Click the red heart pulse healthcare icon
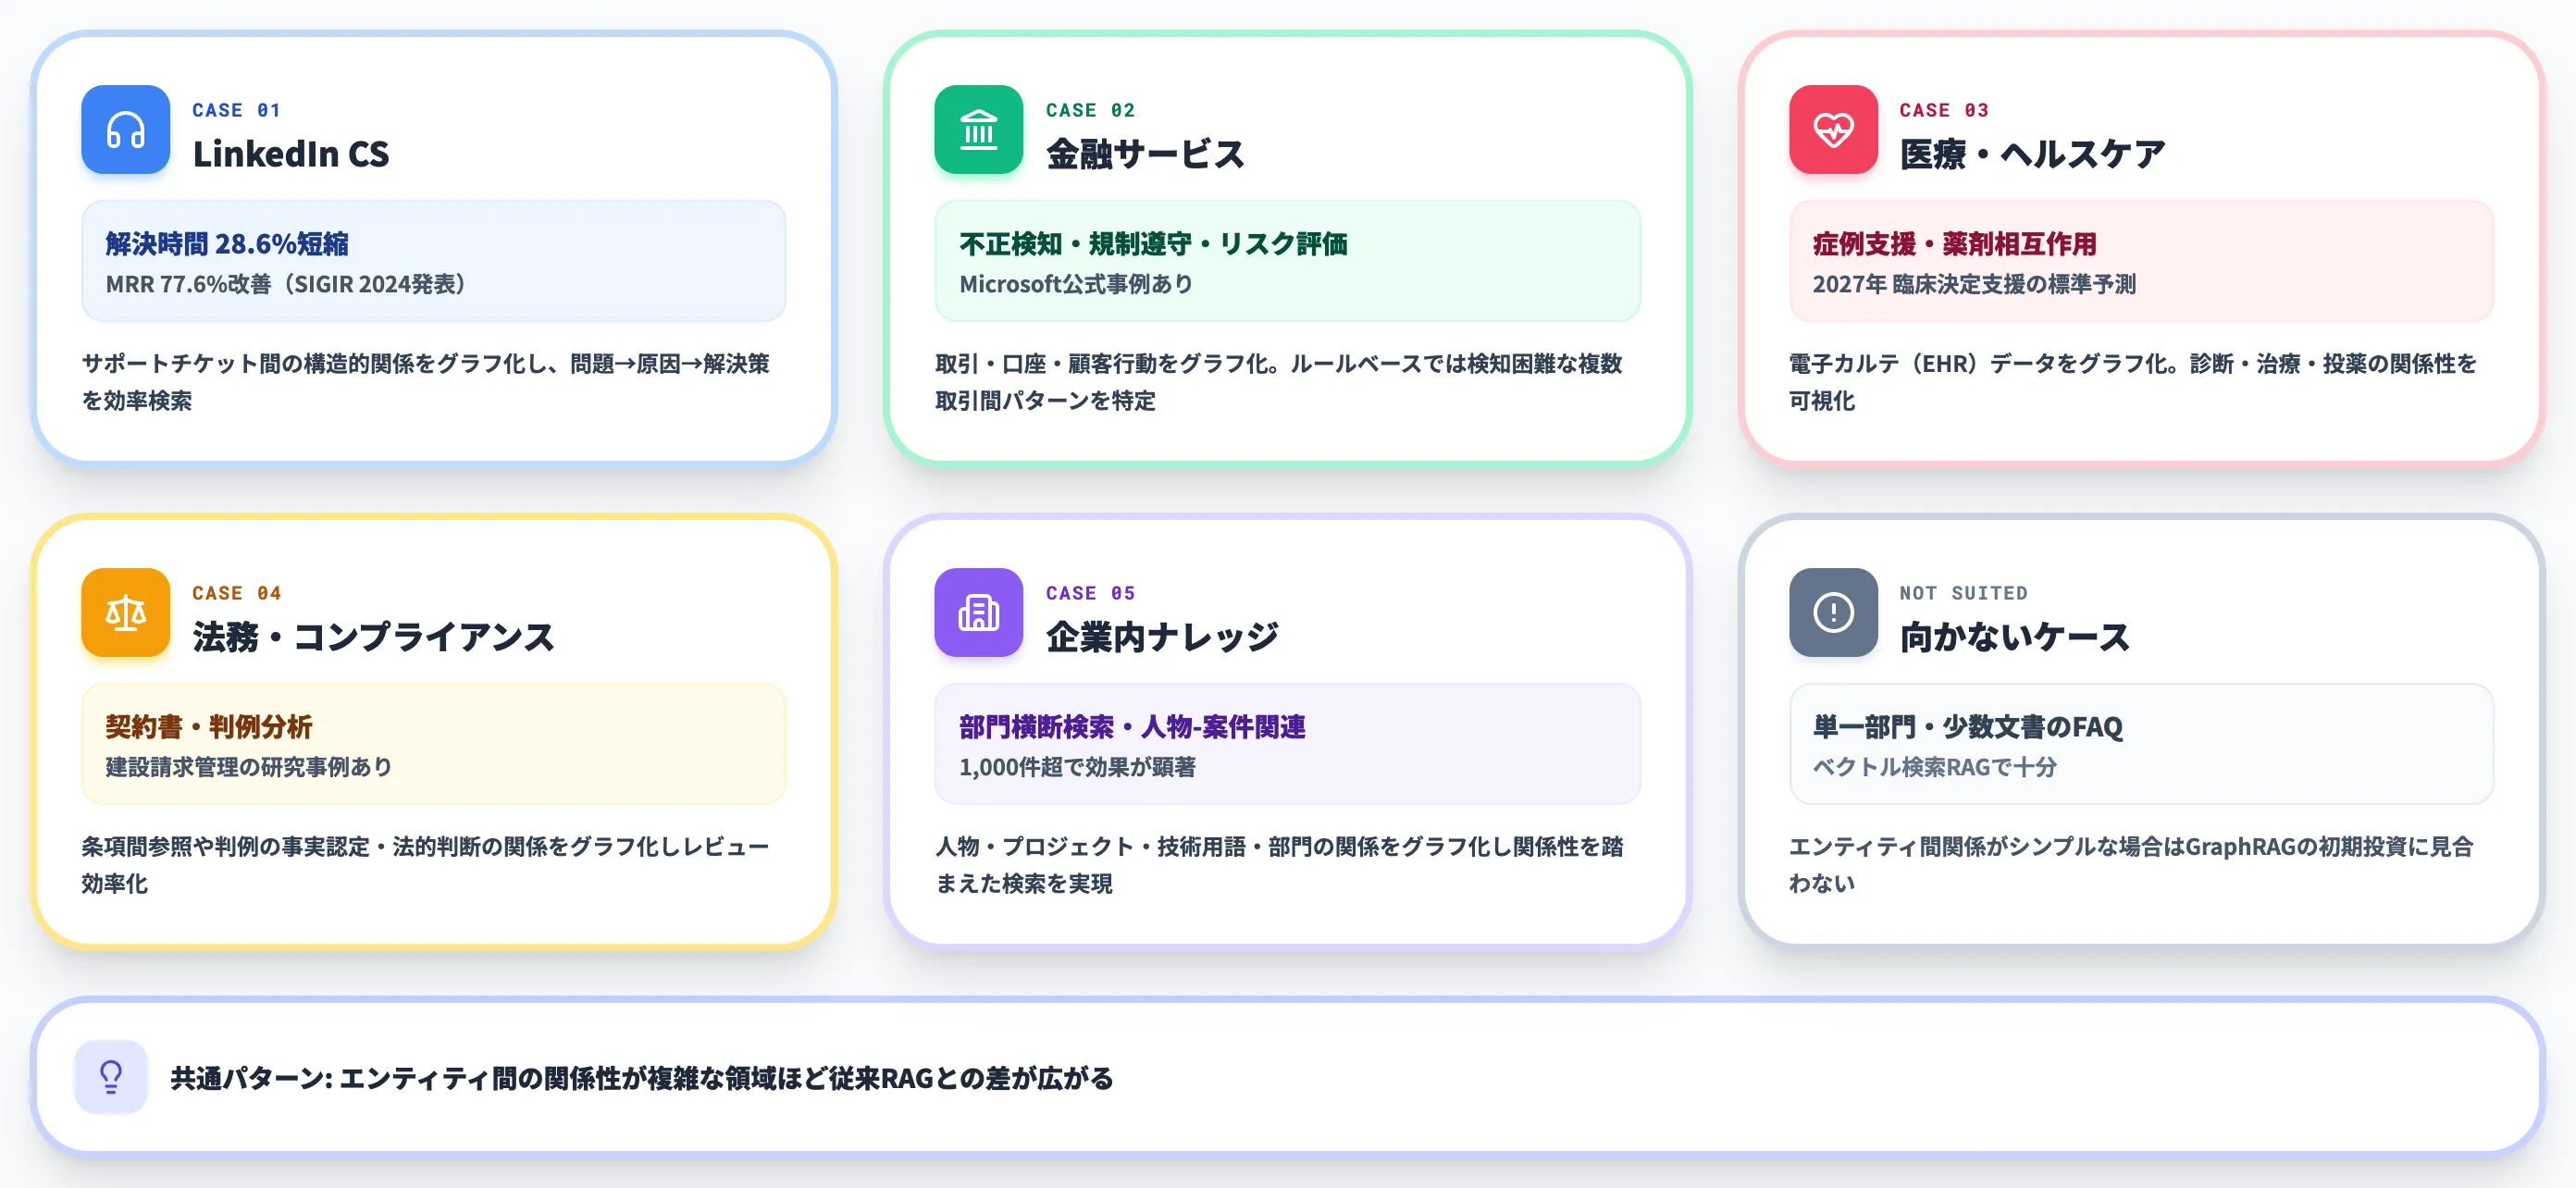This screenshot has height=1188, width=2576. 1833,130
